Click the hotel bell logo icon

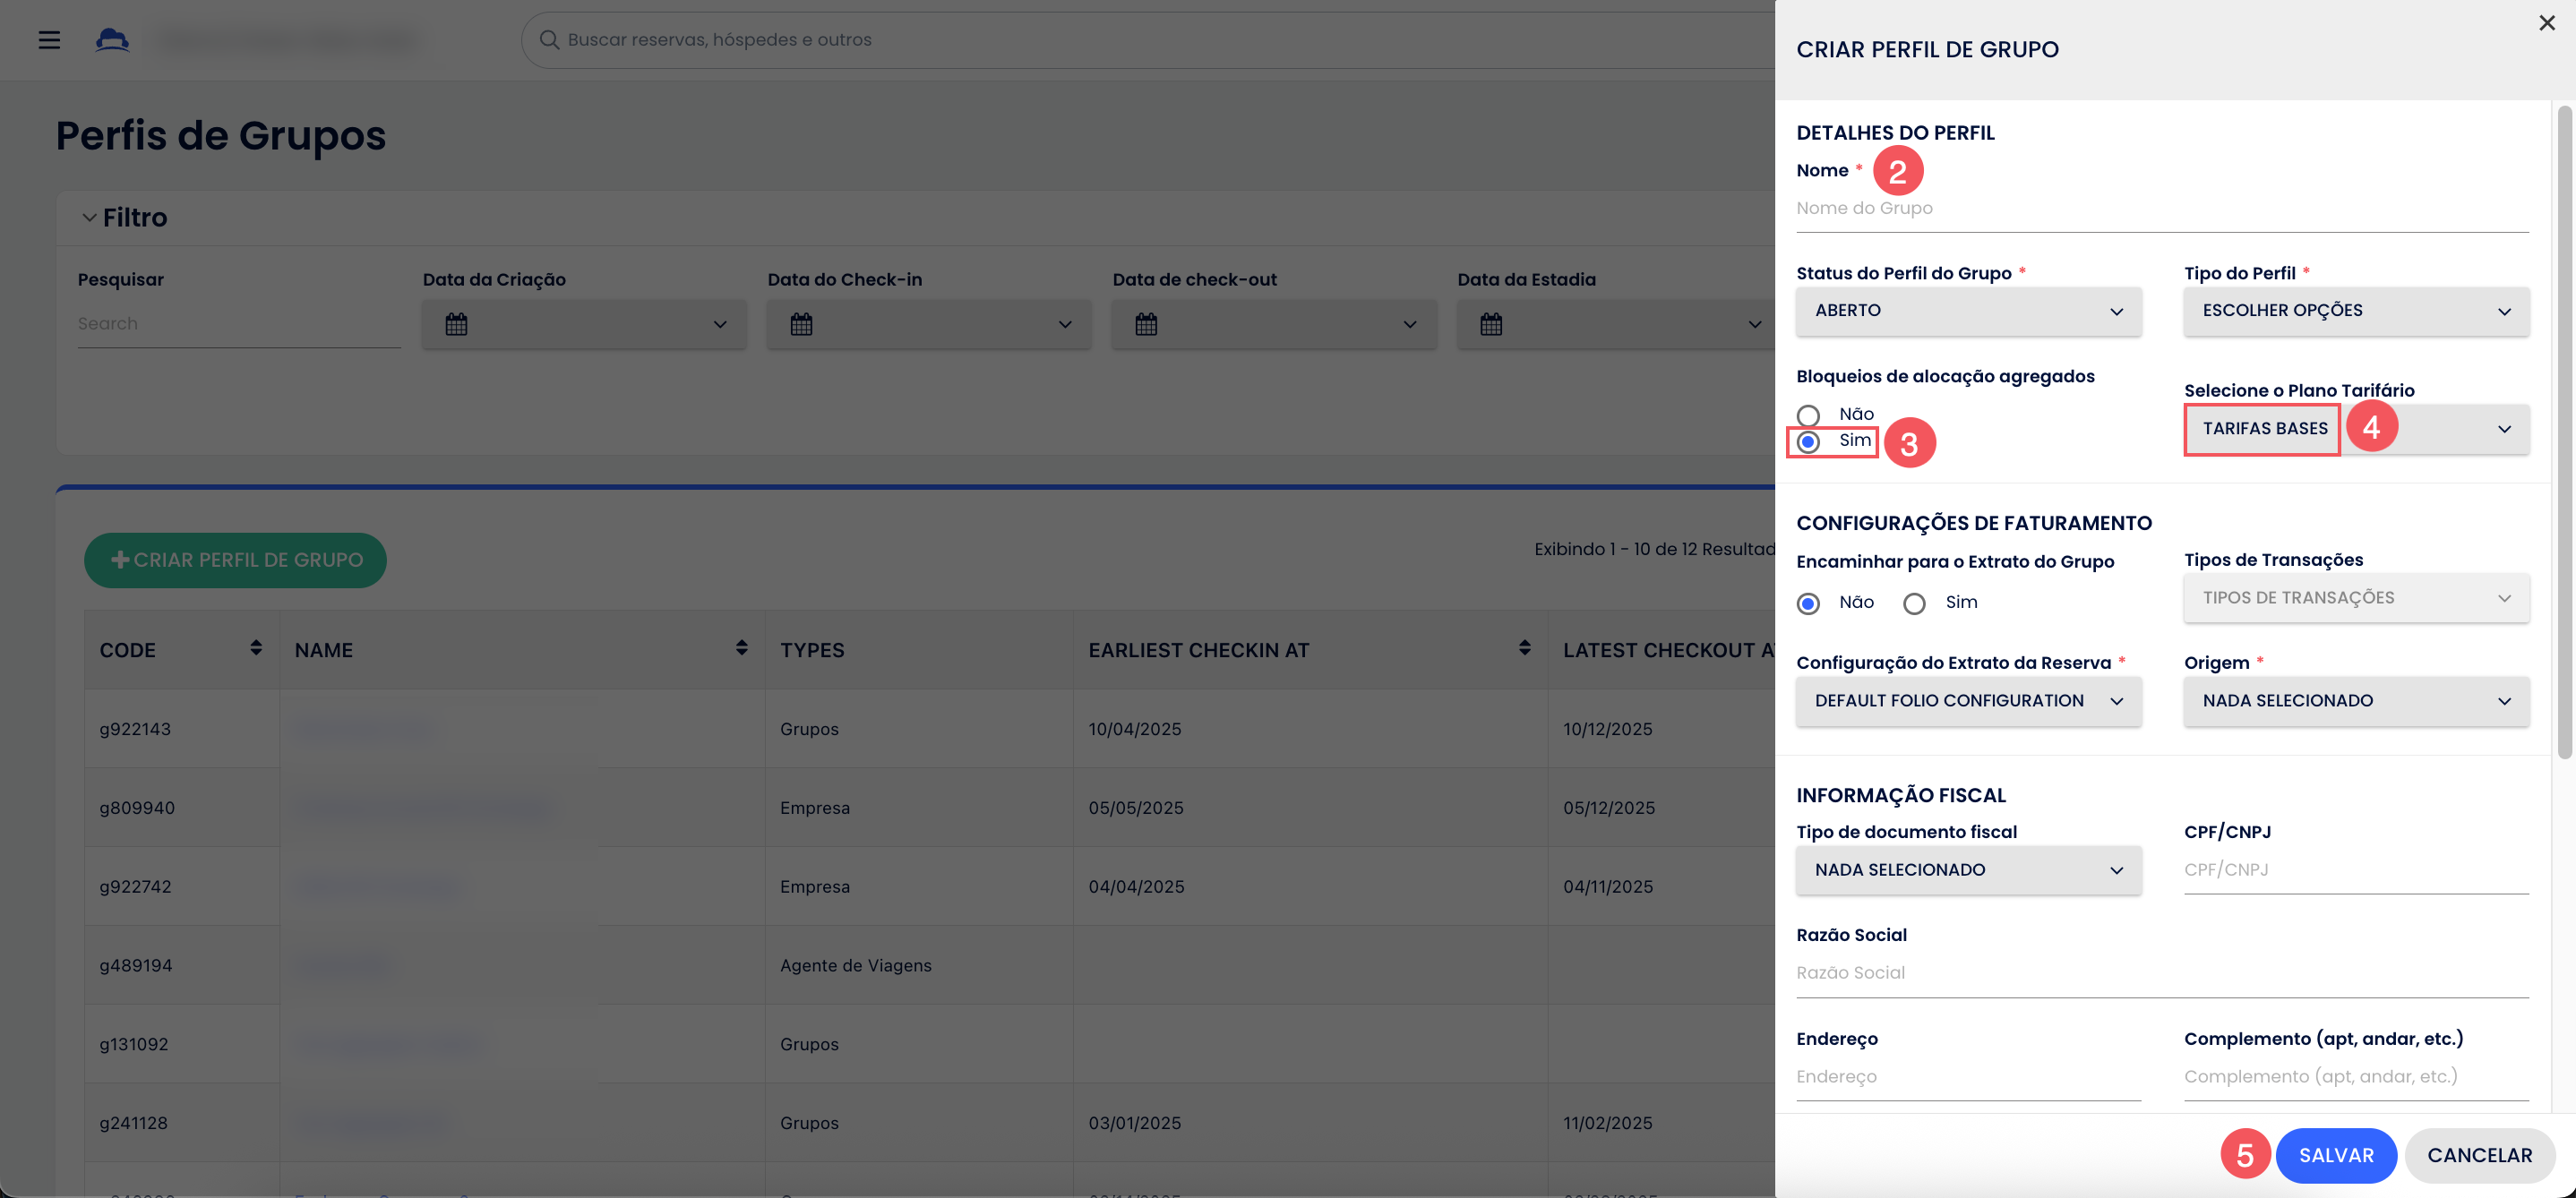tap(112, 40)
